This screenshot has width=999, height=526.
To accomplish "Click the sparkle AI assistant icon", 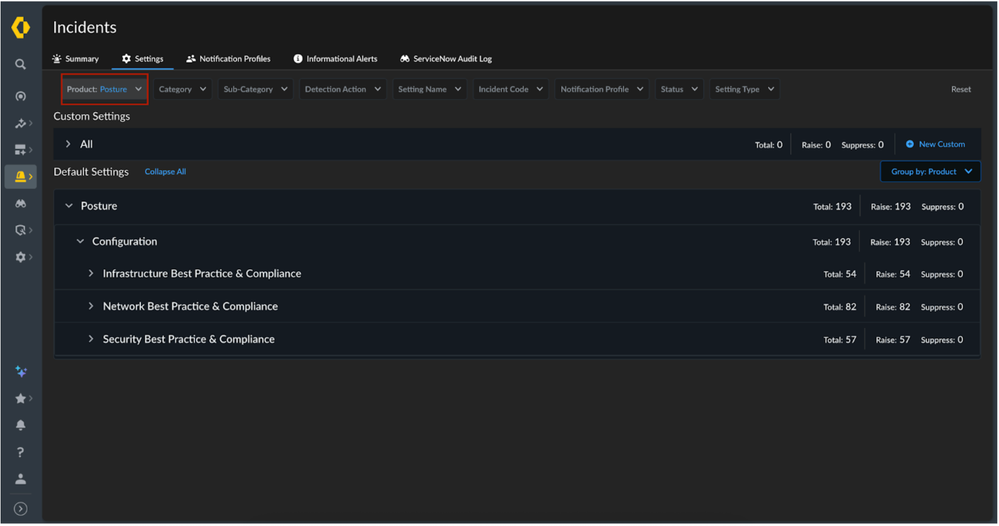I will coord(20,371).
